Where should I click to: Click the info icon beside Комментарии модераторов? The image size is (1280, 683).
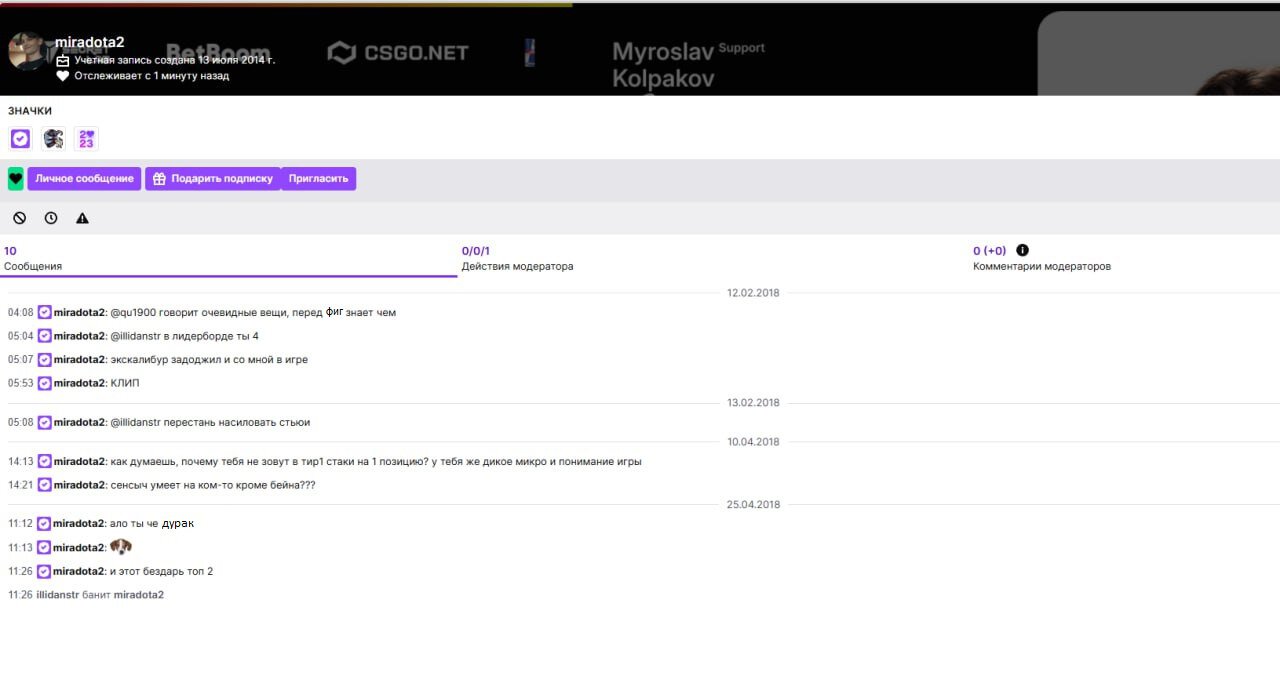point(1022,250)
